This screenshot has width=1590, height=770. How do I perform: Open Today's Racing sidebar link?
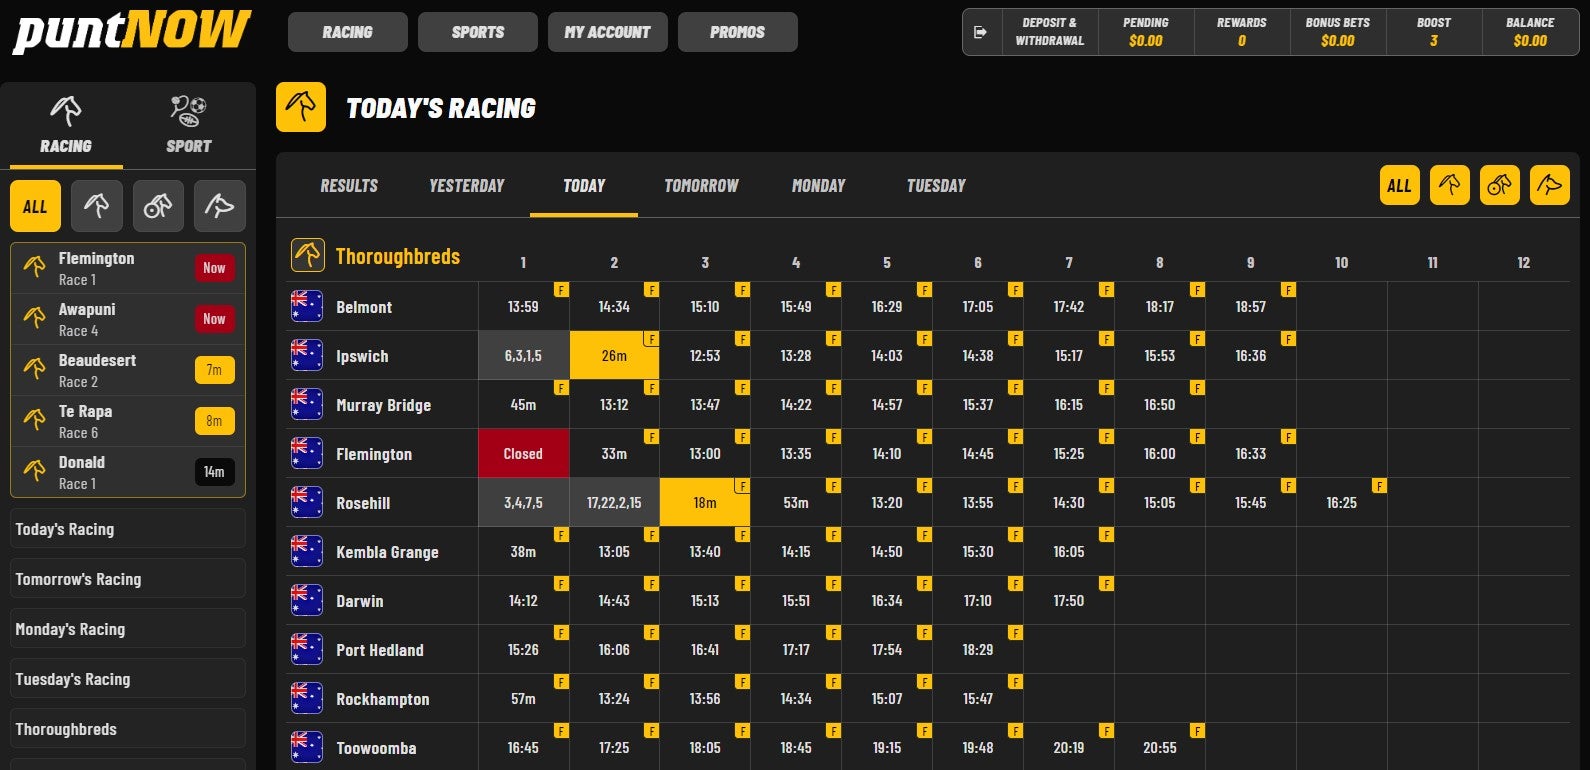[x=128, y=528]
